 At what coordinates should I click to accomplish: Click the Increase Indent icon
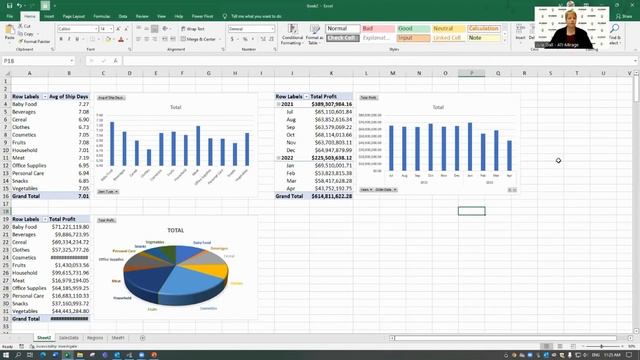pos(173,39)
